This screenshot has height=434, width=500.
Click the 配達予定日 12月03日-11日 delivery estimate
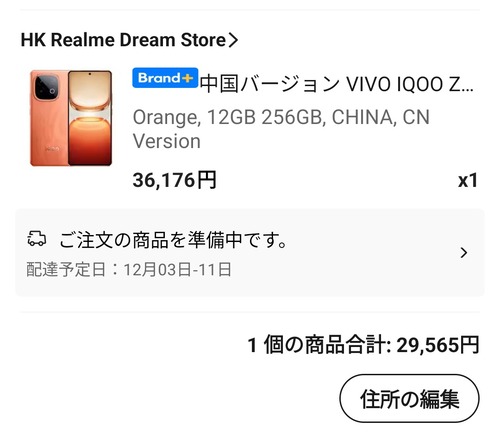(x=129, y=269)
